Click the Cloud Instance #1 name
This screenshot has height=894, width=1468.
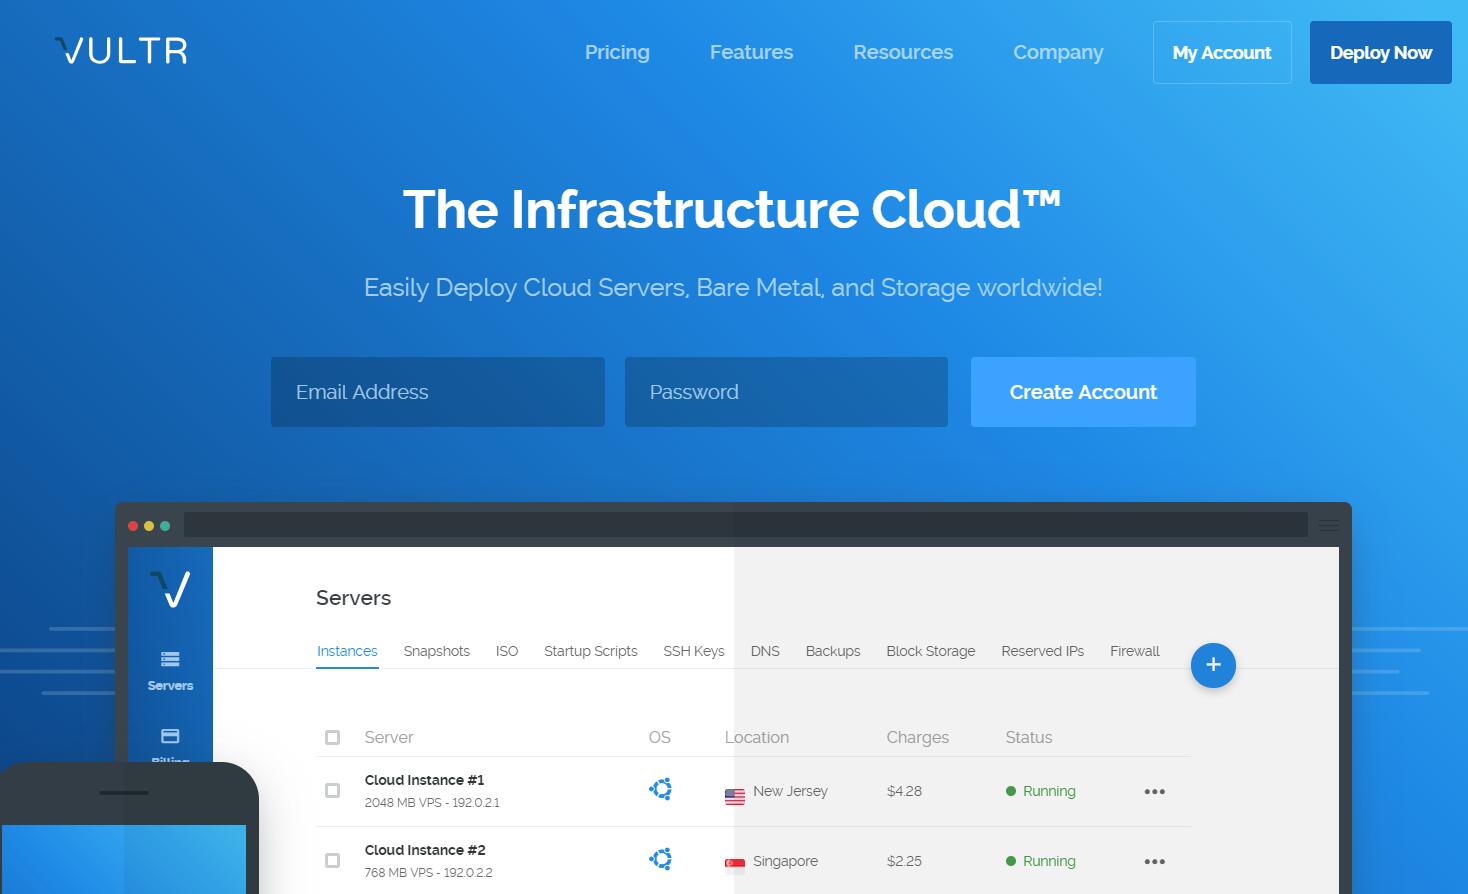point(424,780)
